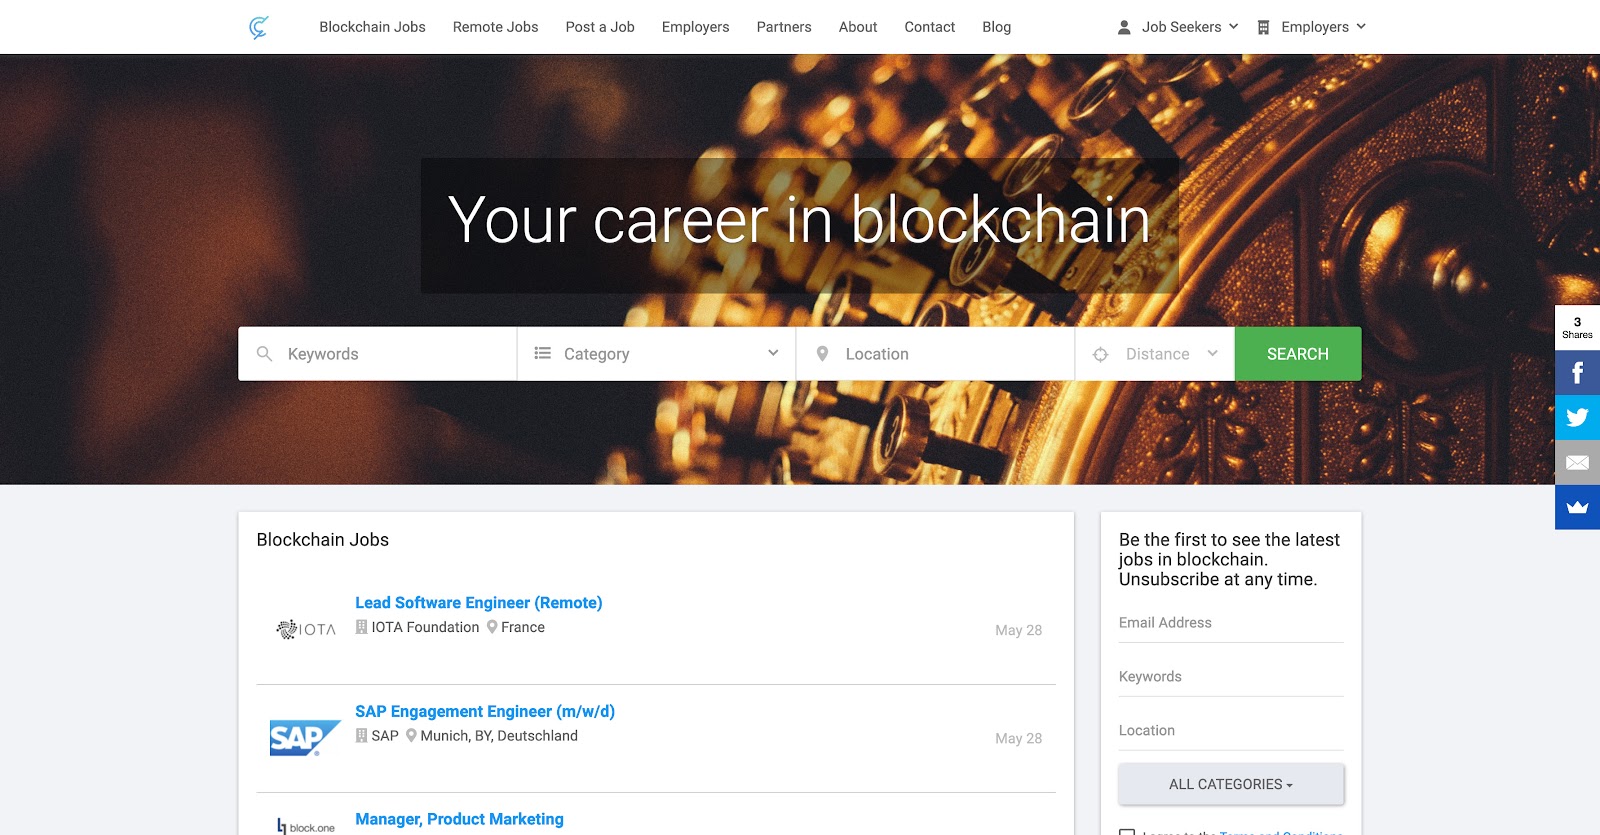Click the magnifier icon in Keywords field
Image resolution: width=1600 pixels, height=835 pixels.
point(264,354)
